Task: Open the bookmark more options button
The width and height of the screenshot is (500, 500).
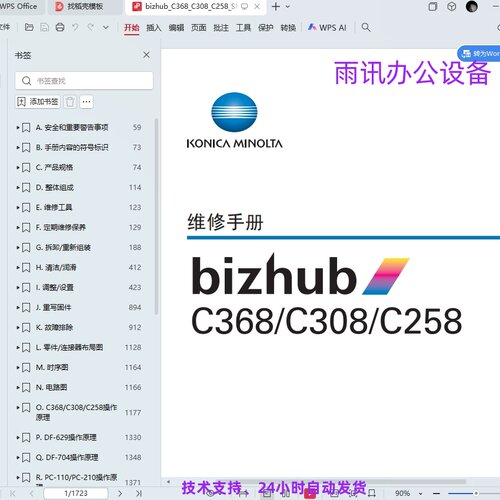Action: click(x=86, y=102)
